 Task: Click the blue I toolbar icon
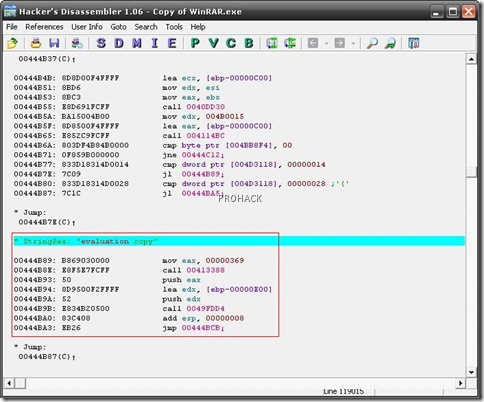coord(155,43)
